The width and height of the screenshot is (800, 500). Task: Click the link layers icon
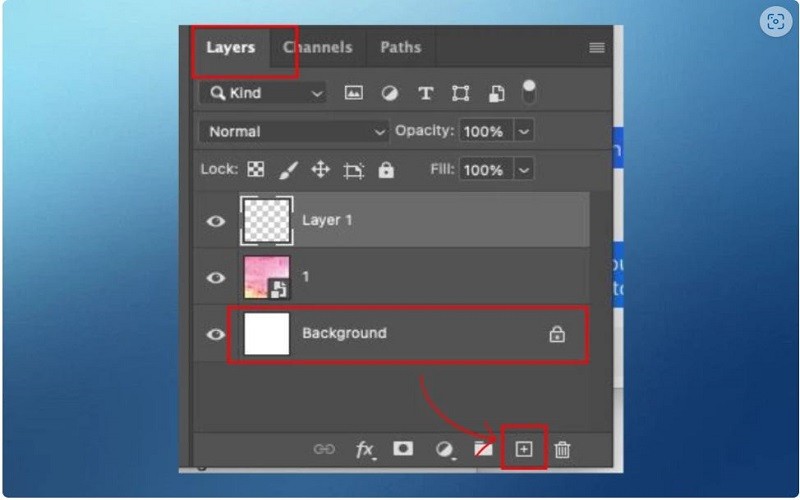324,449
